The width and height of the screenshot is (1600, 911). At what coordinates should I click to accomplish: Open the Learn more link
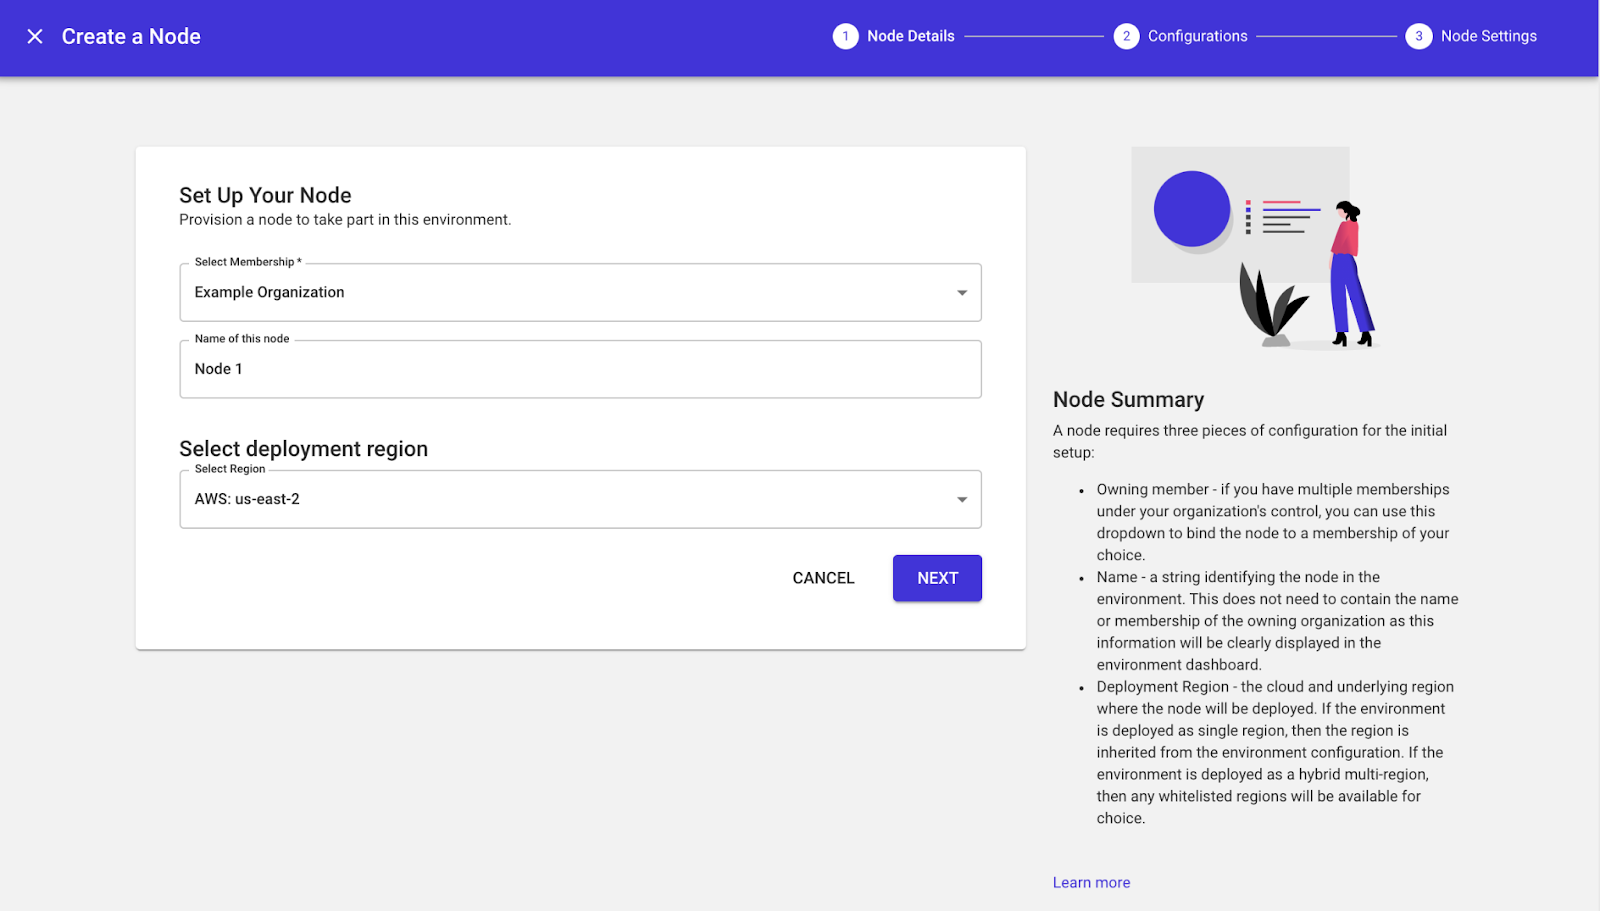1090,882
